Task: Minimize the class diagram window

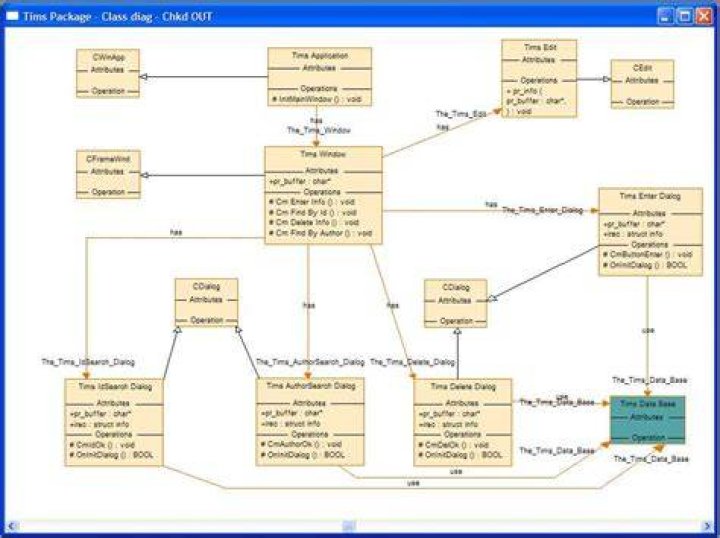Action: [x=666, y=17]
